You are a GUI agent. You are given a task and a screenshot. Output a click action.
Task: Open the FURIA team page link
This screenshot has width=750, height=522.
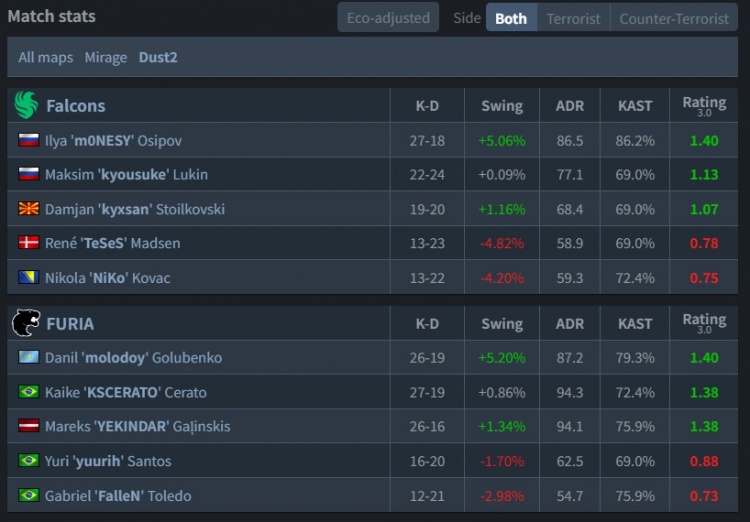point(70,324)
